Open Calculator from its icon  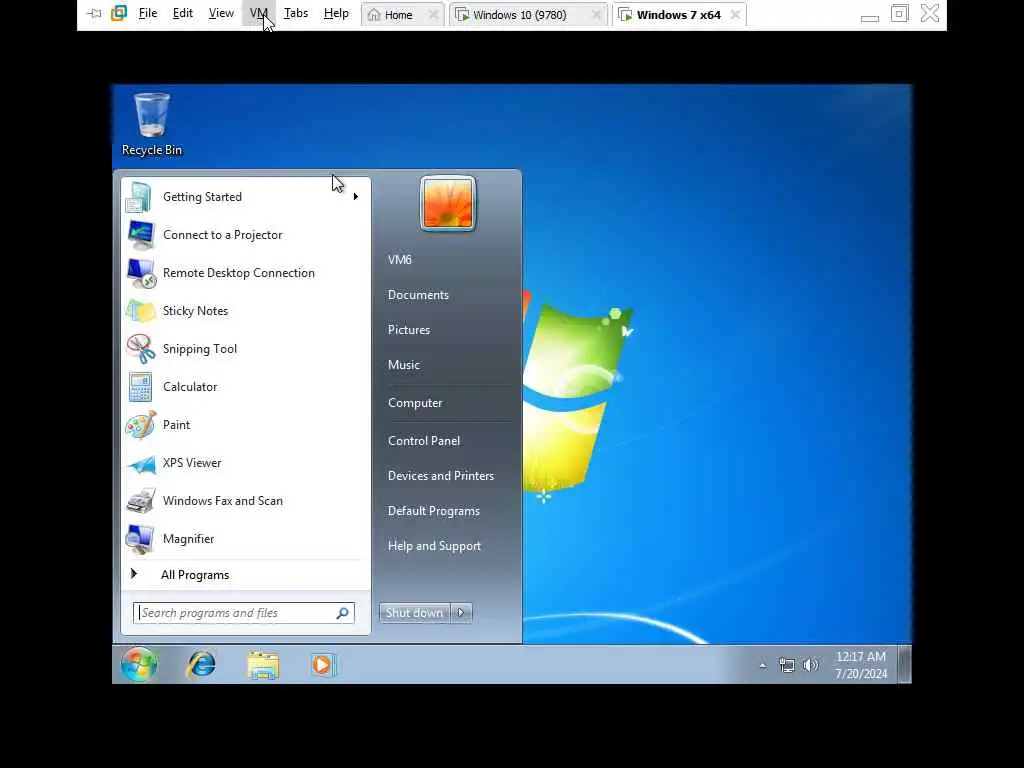(x=140, y=387)
